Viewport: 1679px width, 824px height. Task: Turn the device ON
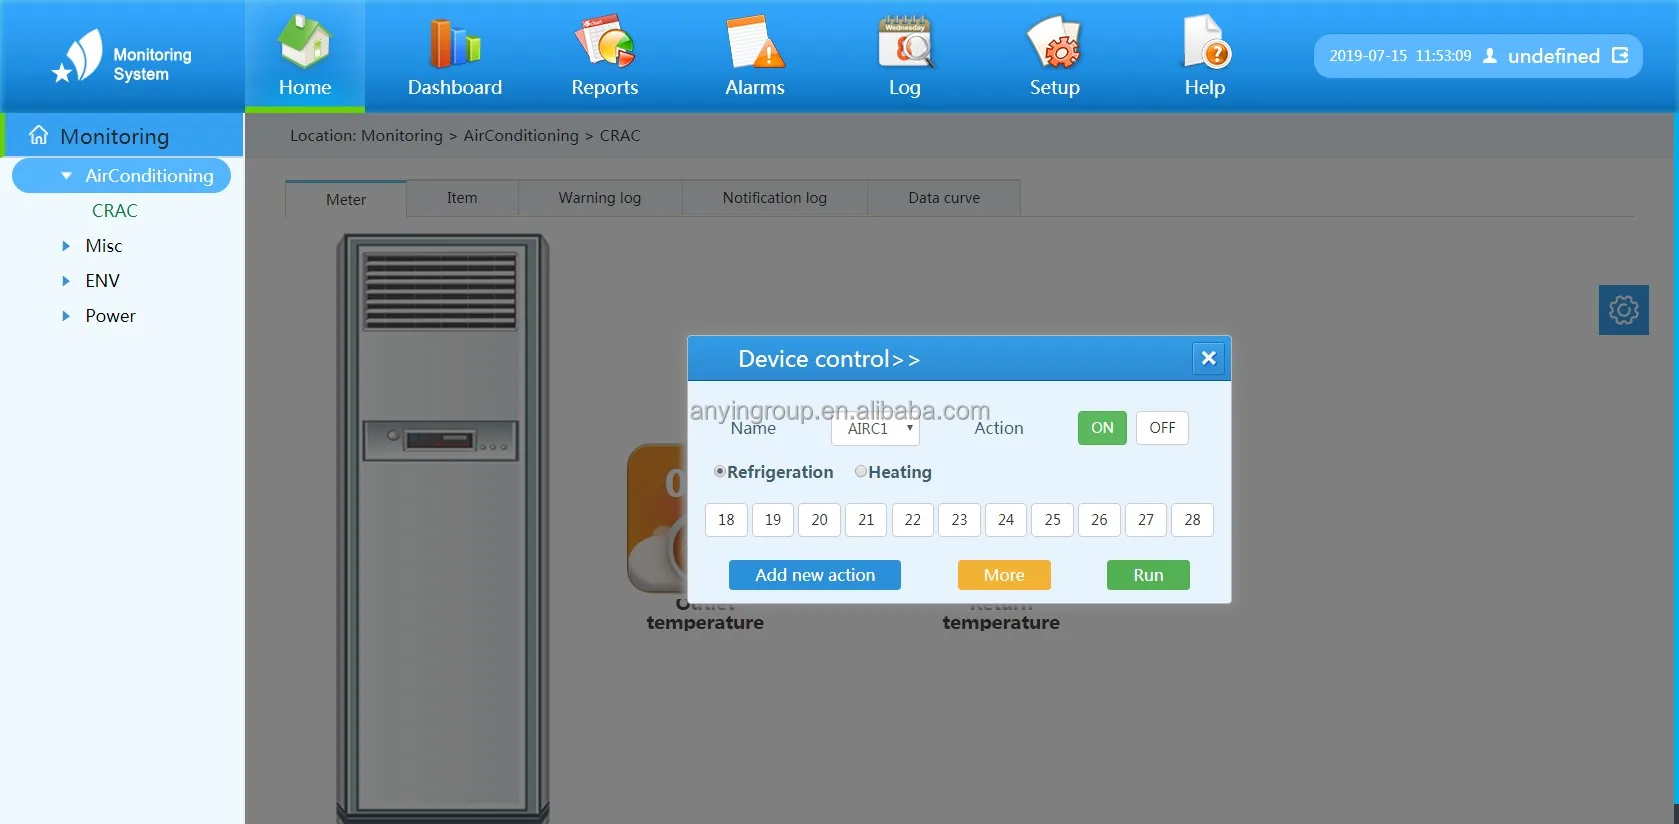[x=1102, y=428]
